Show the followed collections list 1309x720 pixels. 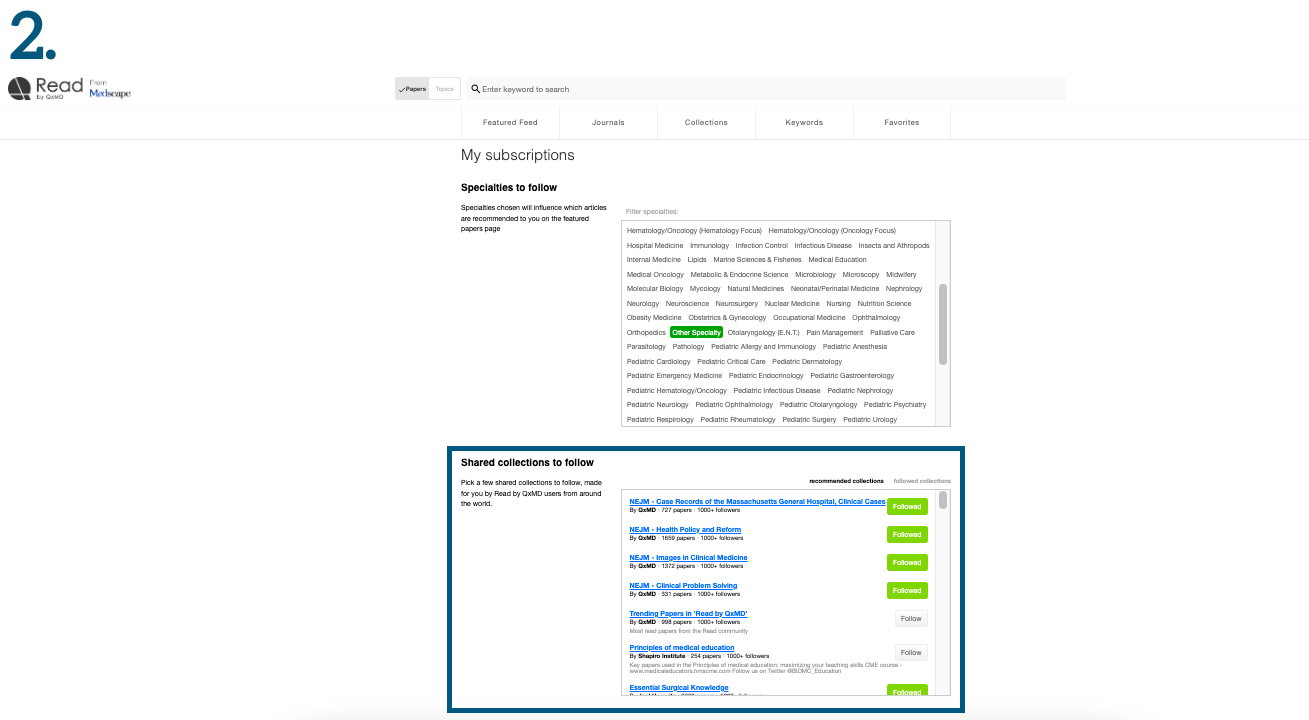point(922,481)
